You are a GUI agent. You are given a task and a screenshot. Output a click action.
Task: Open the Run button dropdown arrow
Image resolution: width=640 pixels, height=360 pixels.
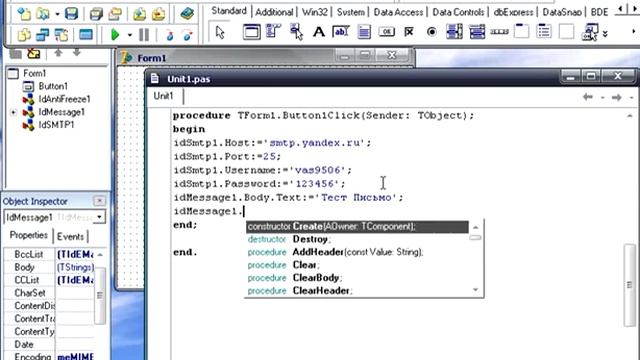click(130, 35)
